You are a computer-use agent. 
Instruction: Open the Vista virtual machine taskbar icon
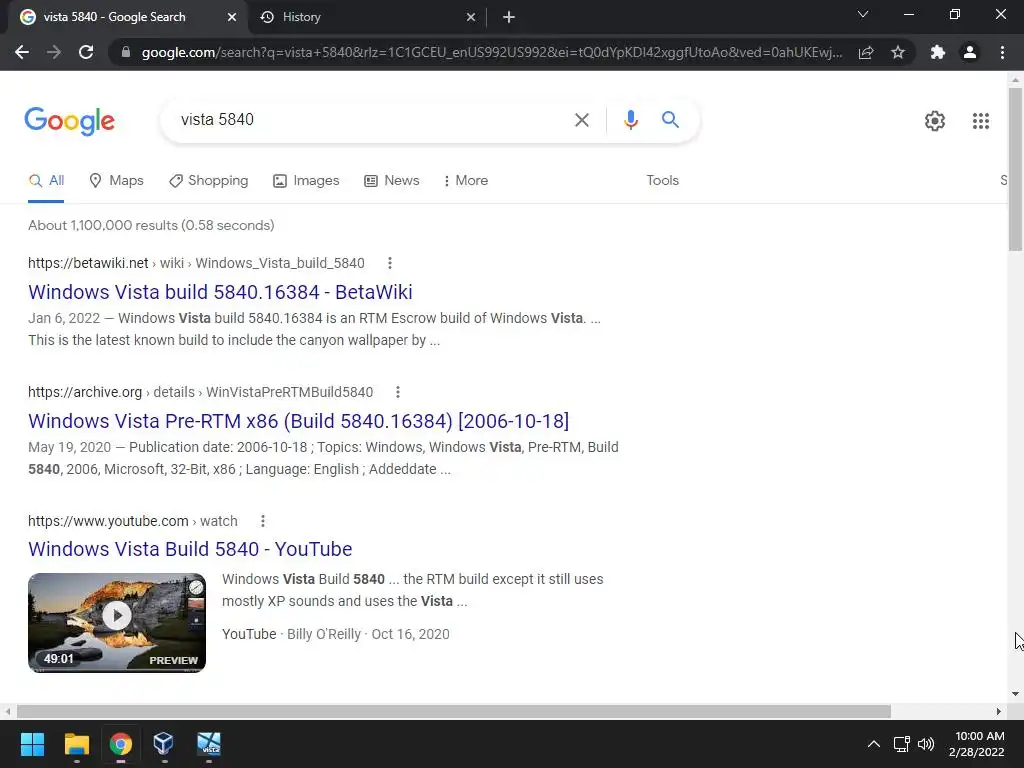pyautogui.click(x=209, y=744)
